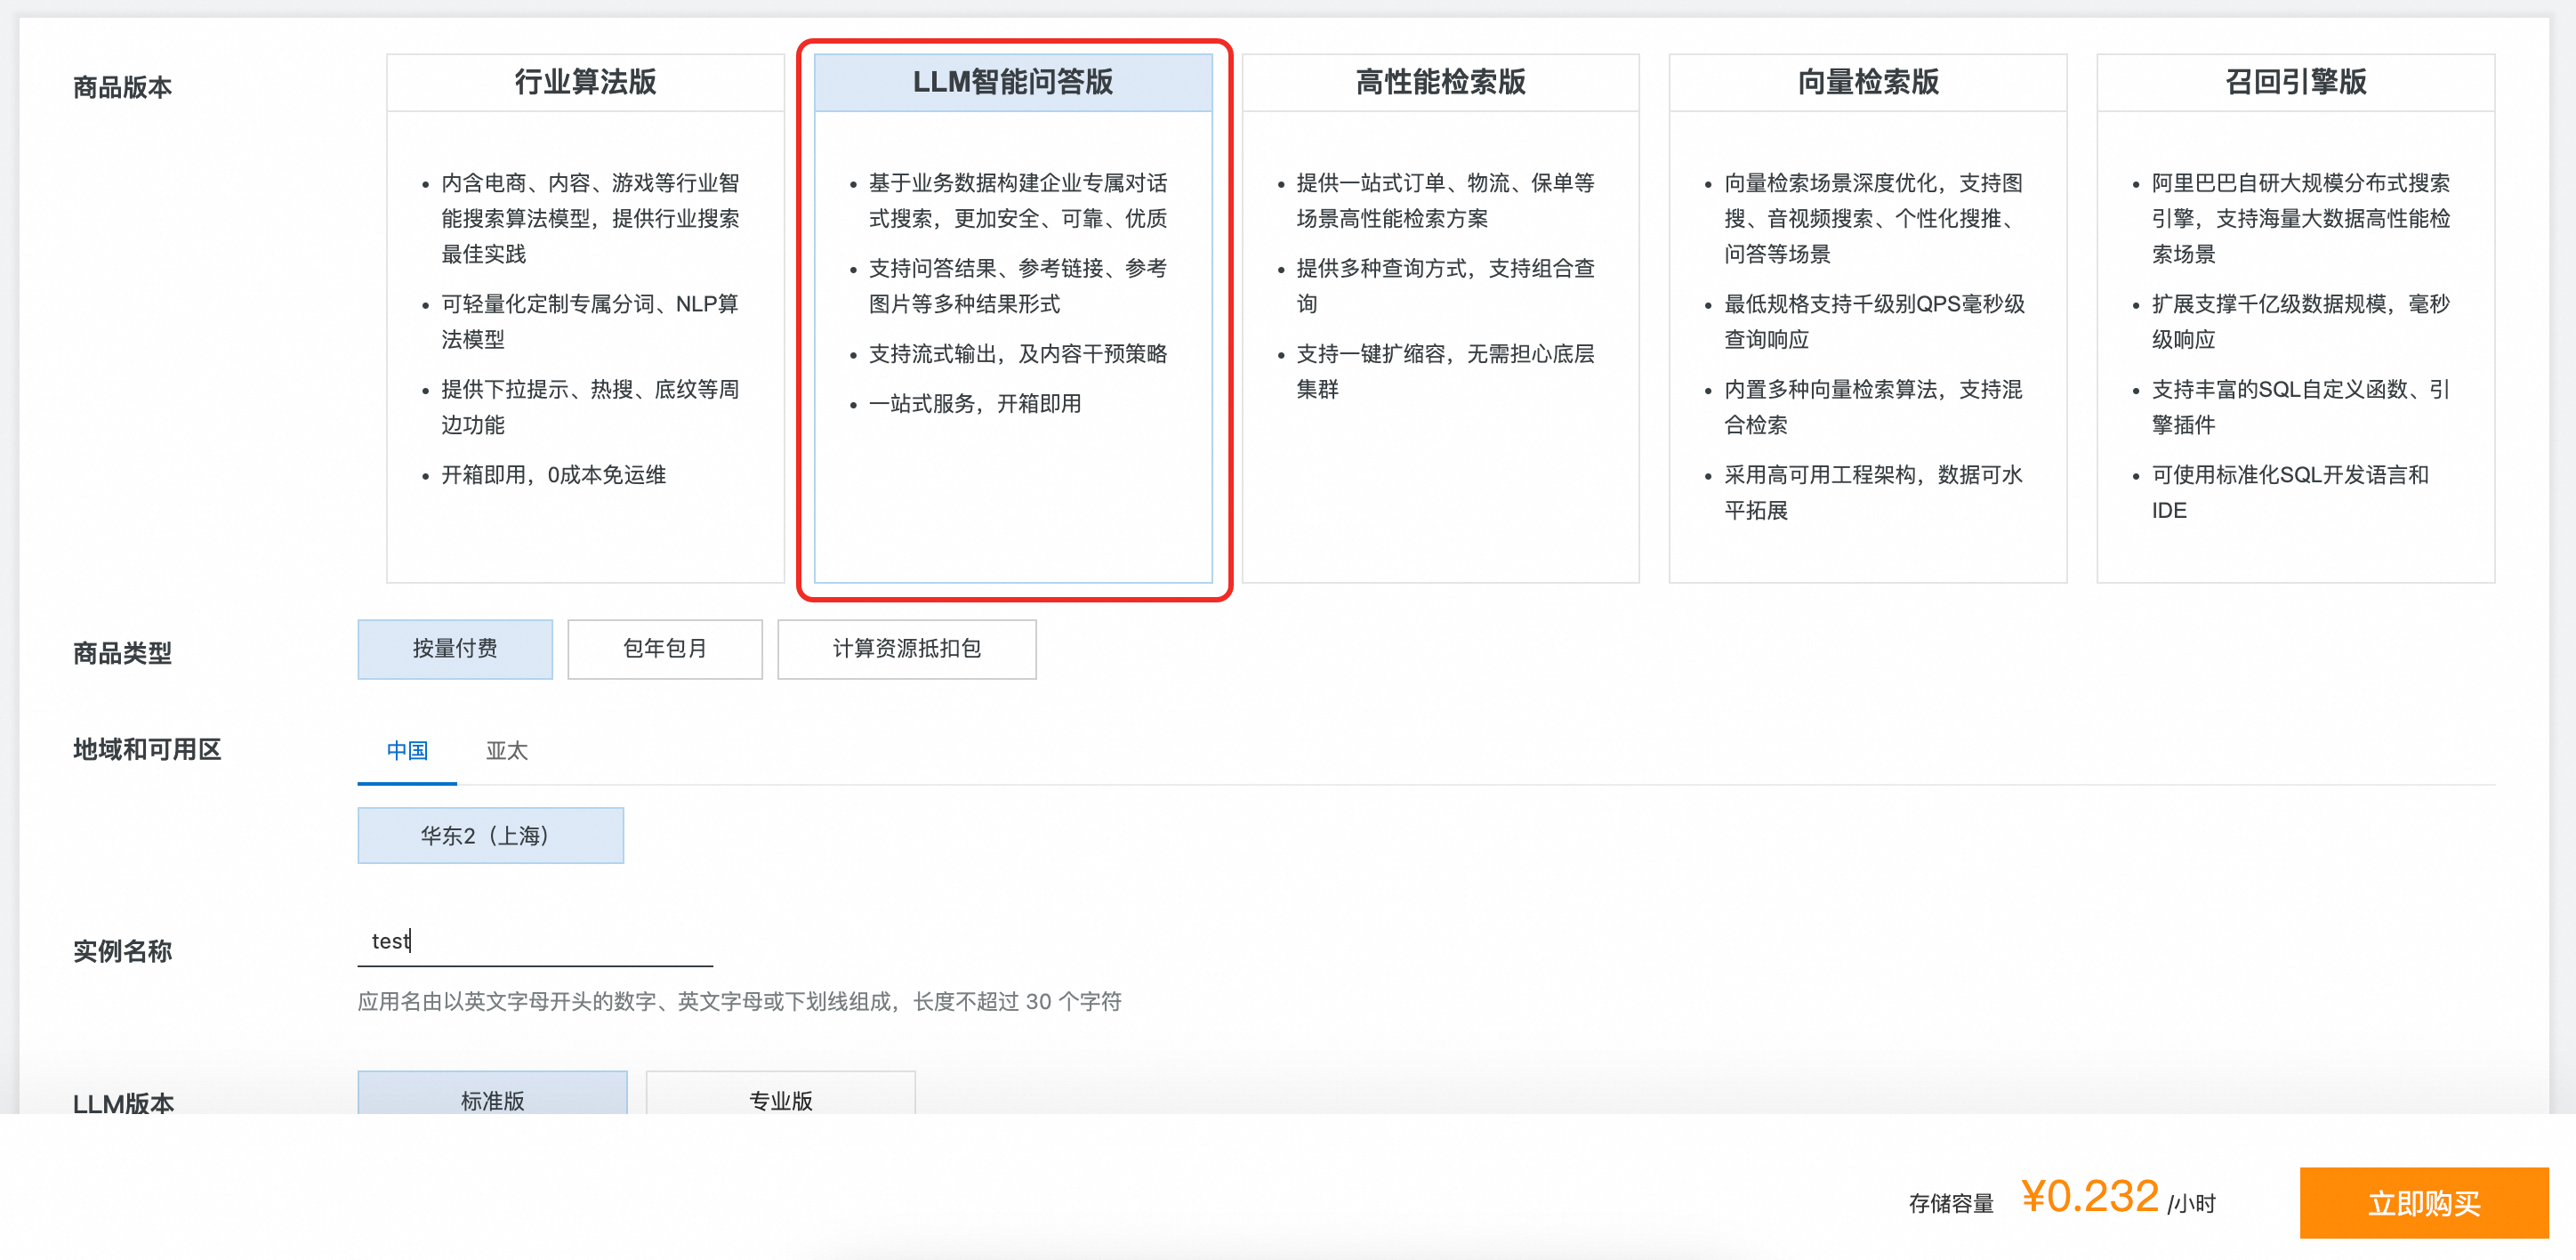Click the 立即购买 purchase button
This screenshot has width=2576, height=1260.
[2423, 1203]
